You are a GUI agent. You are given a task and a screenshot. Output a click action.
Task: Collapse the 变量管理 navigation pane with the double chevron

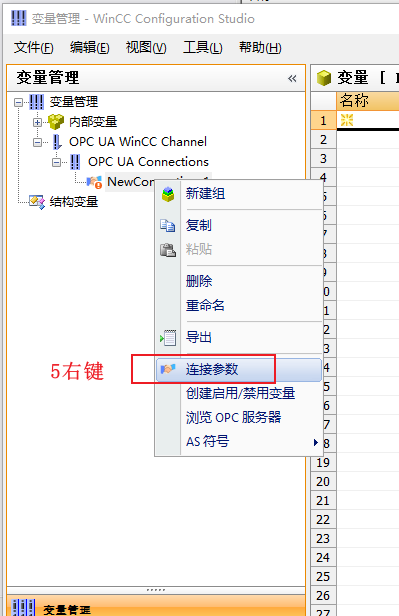point(292,78)
